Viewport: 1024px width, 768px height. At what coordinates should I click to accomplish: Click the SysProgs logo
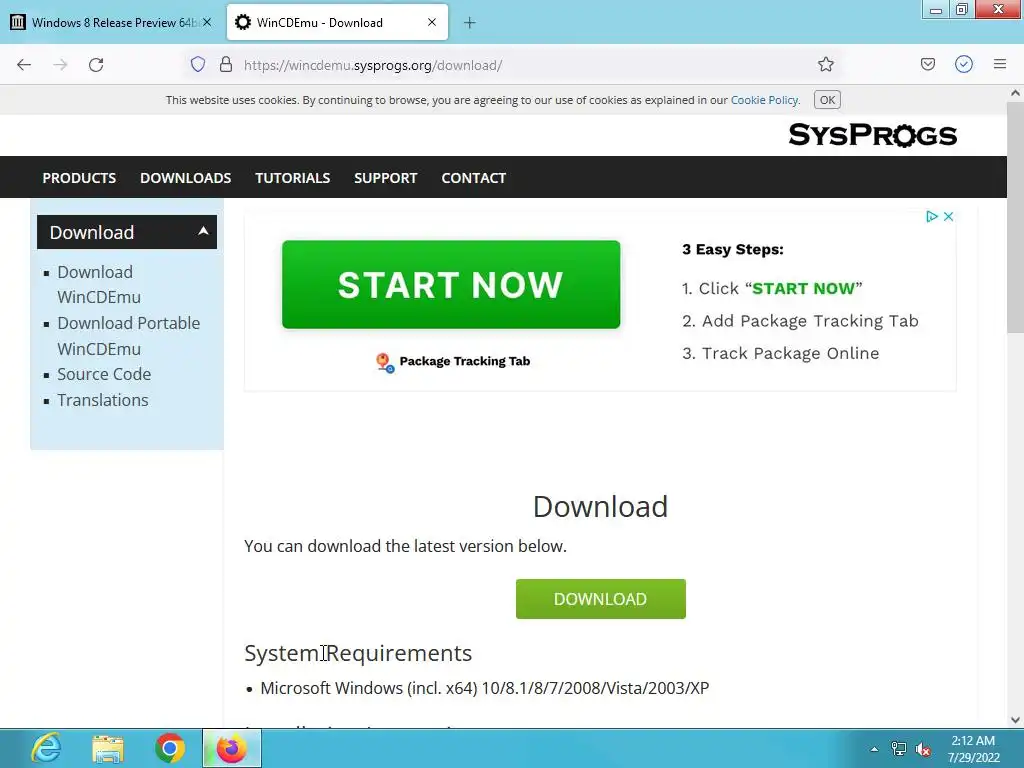[872, 135]
